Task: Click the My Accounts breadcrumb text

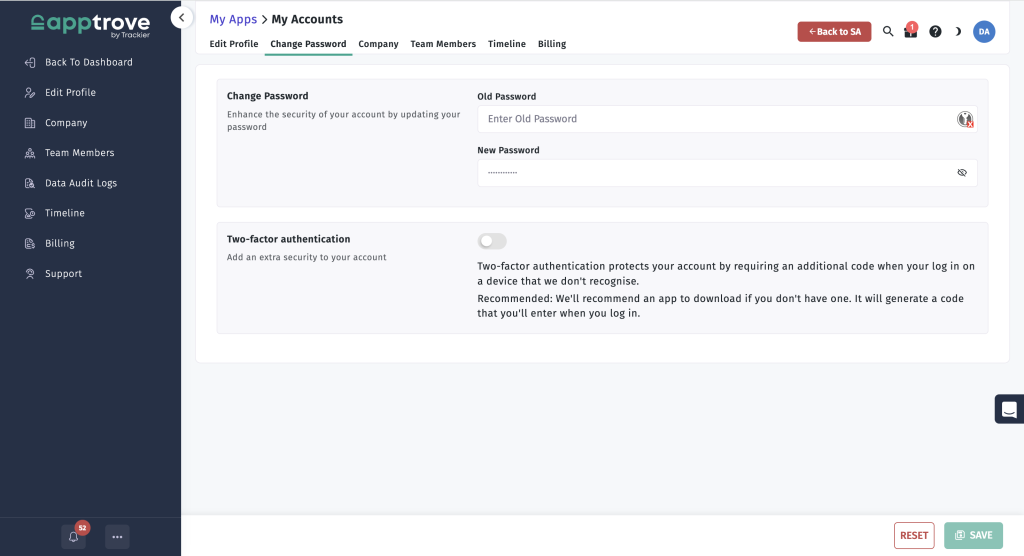Action: pos(307,19)
